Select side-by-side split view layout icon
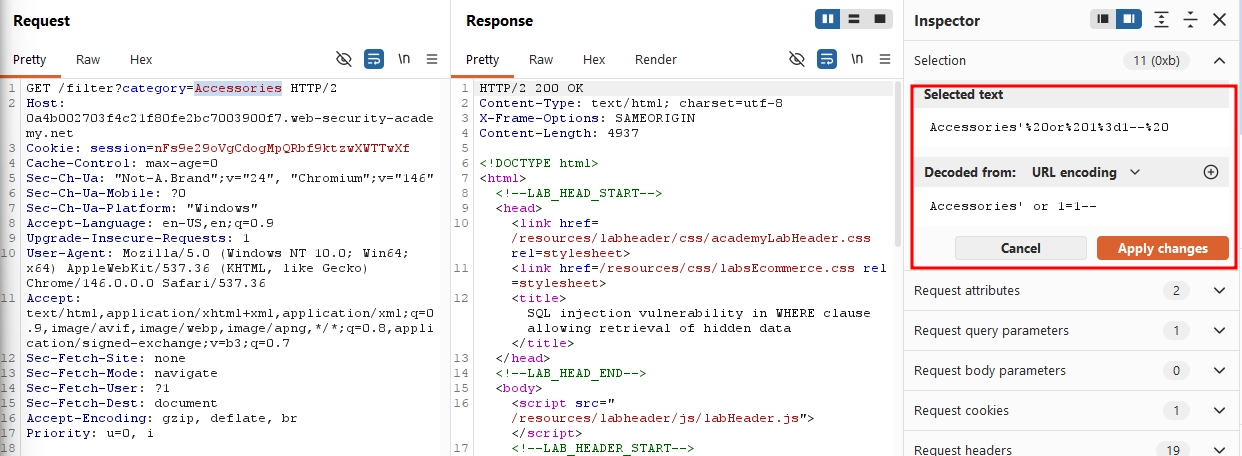Image resolution: width=1242 pixels, height=456 pixels. (828, 19)
